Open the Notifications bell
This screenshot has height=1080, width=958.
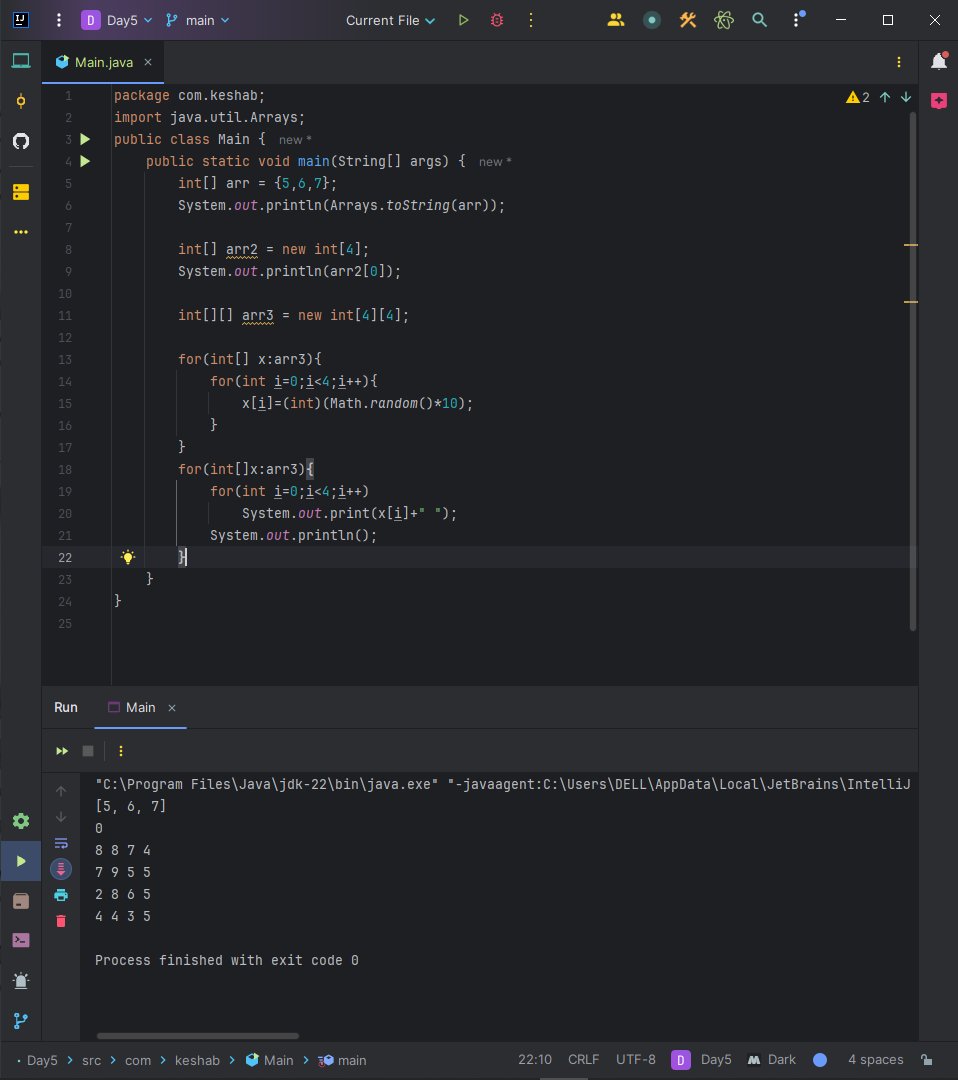coord(939,61)
